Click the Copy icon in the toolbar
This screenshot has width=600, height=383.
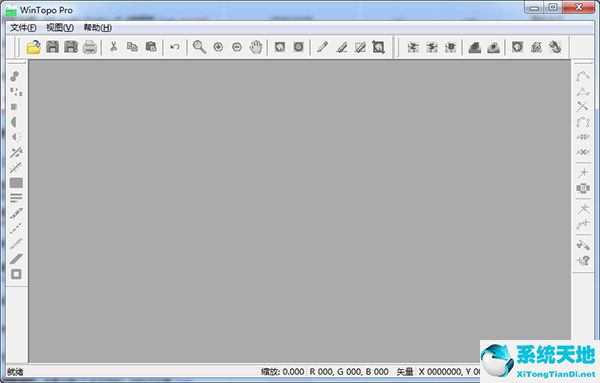click(x=132, y=47)
